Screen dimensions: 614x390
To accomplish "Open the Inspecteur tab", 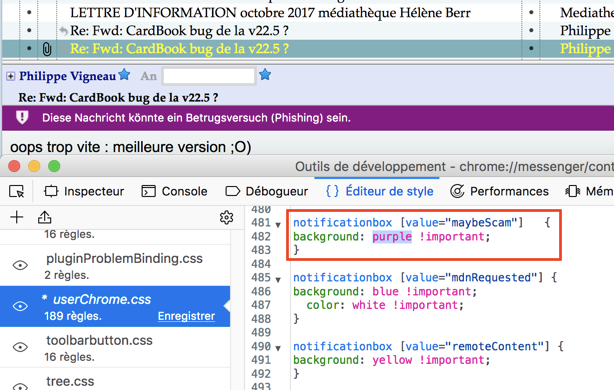I will [x=84, y=191].
